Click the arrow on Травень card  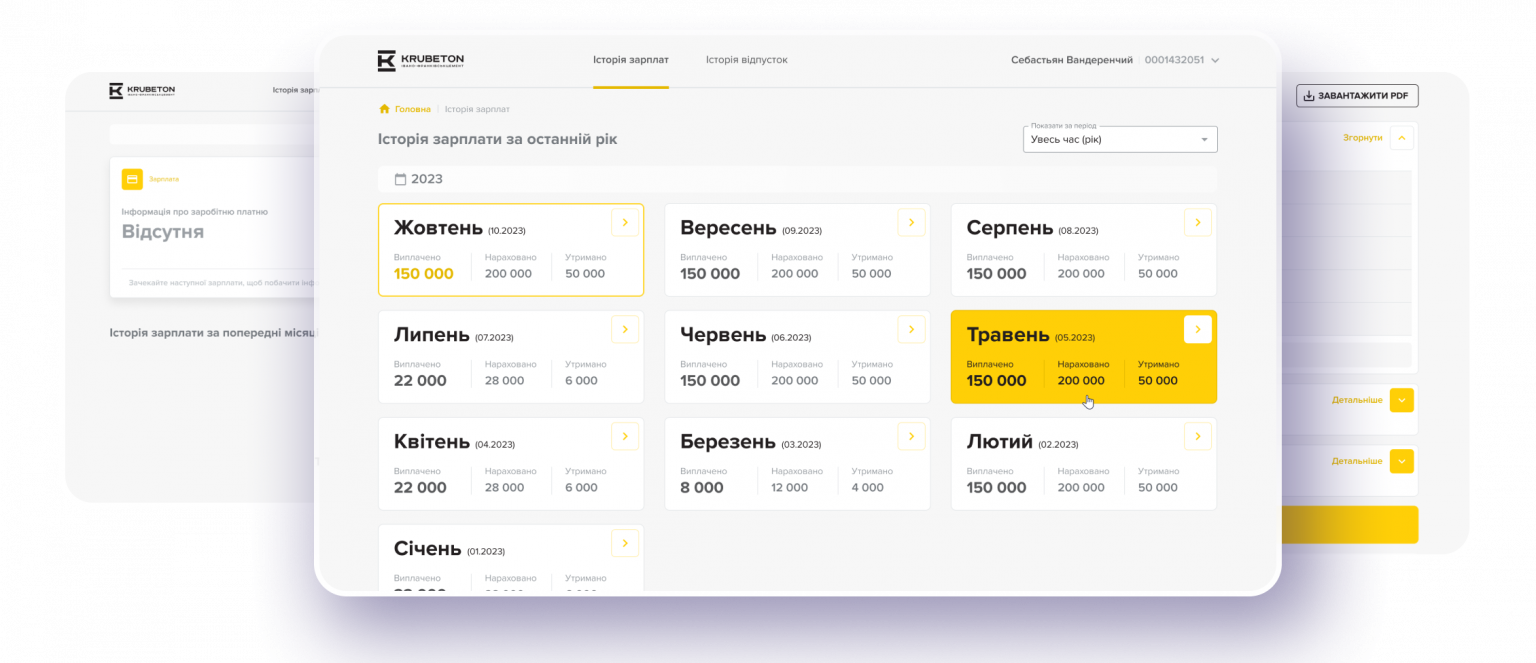tap(1197, 329)
